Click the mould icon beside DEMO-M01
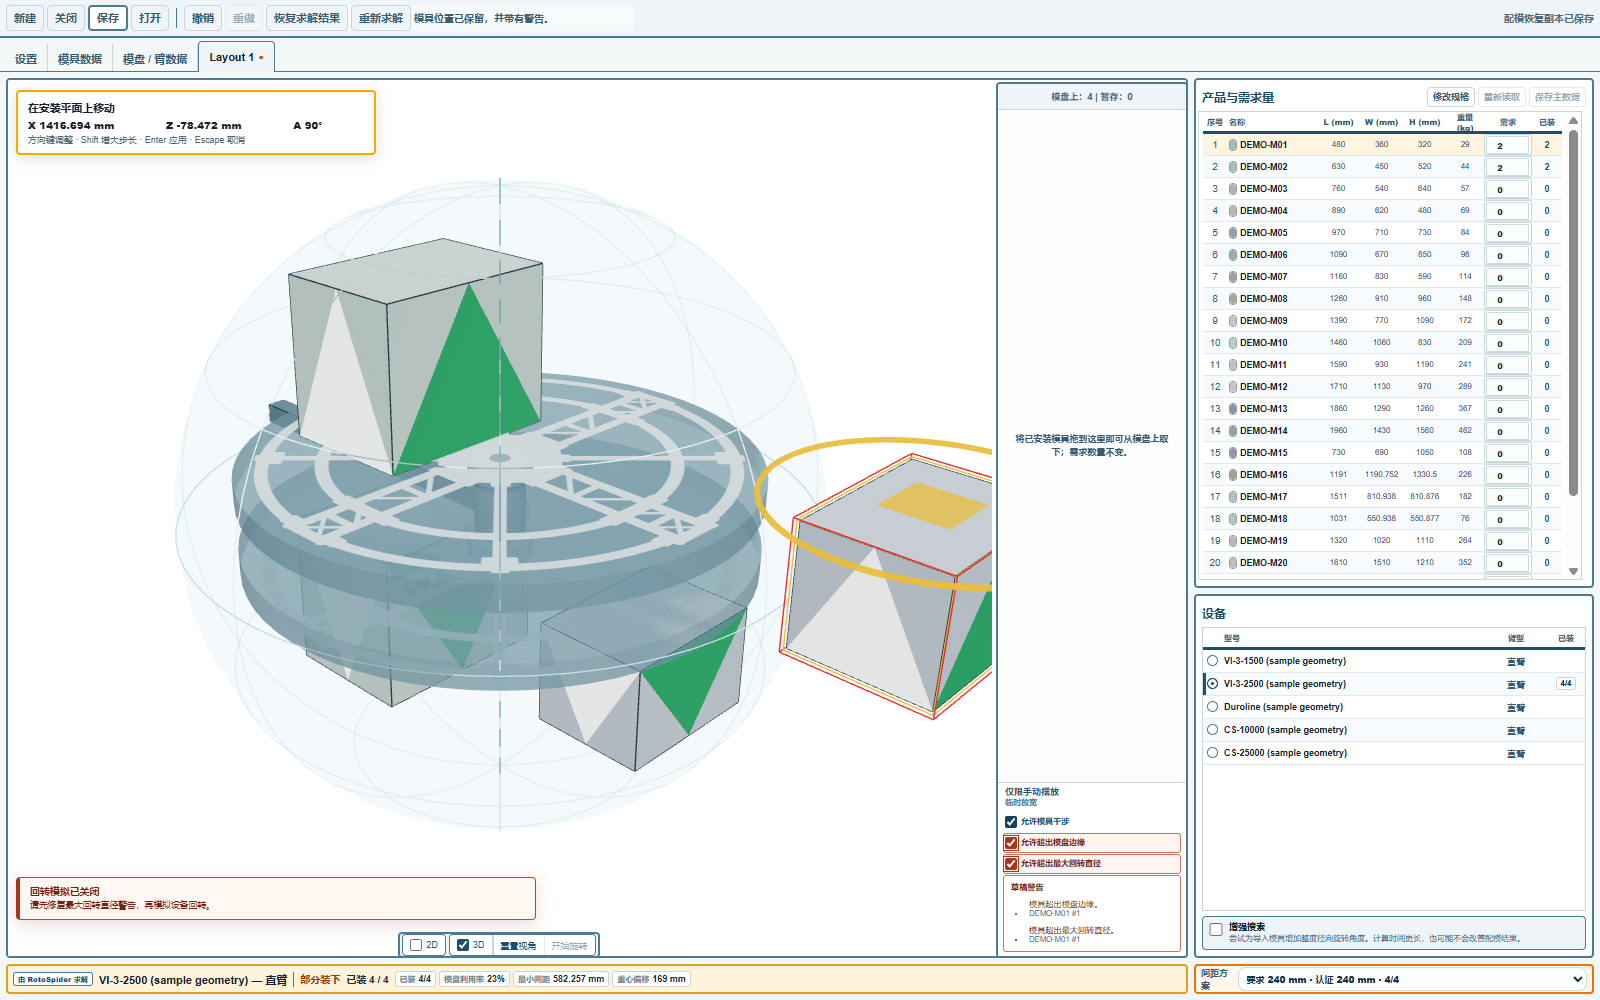The image size is (1600, 1000). point(1233,145)
